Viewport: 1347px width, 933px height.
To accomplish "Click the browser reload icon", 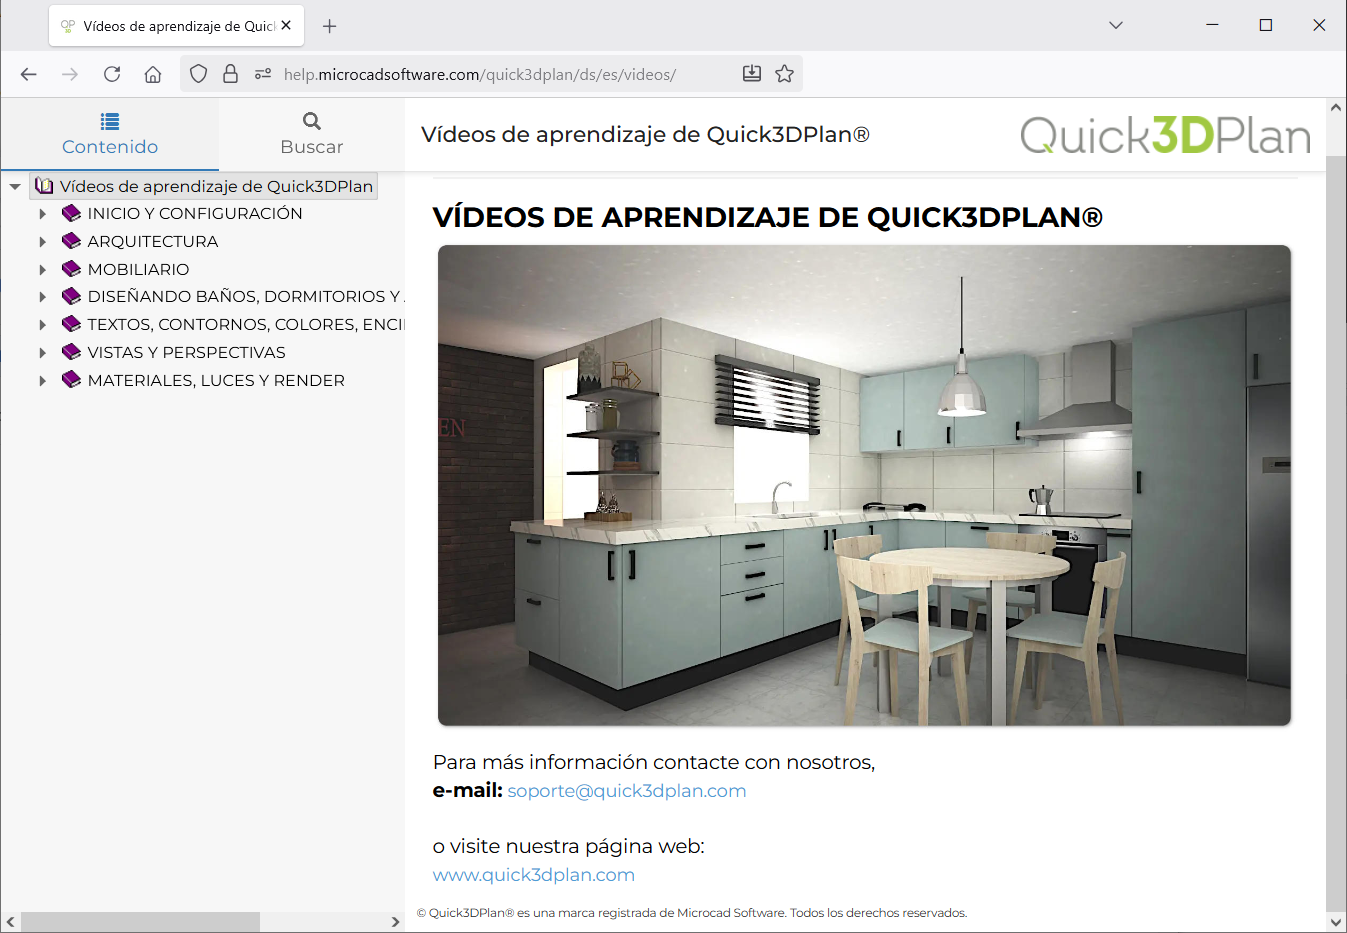I will 112,74.
